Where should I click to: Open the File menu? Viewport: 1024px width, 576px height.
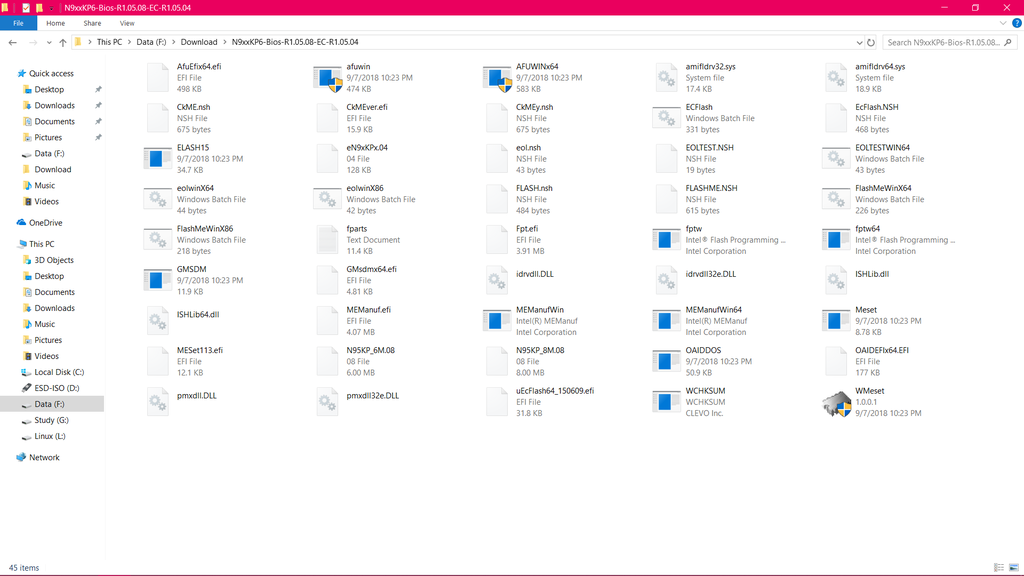pos(18,23)
